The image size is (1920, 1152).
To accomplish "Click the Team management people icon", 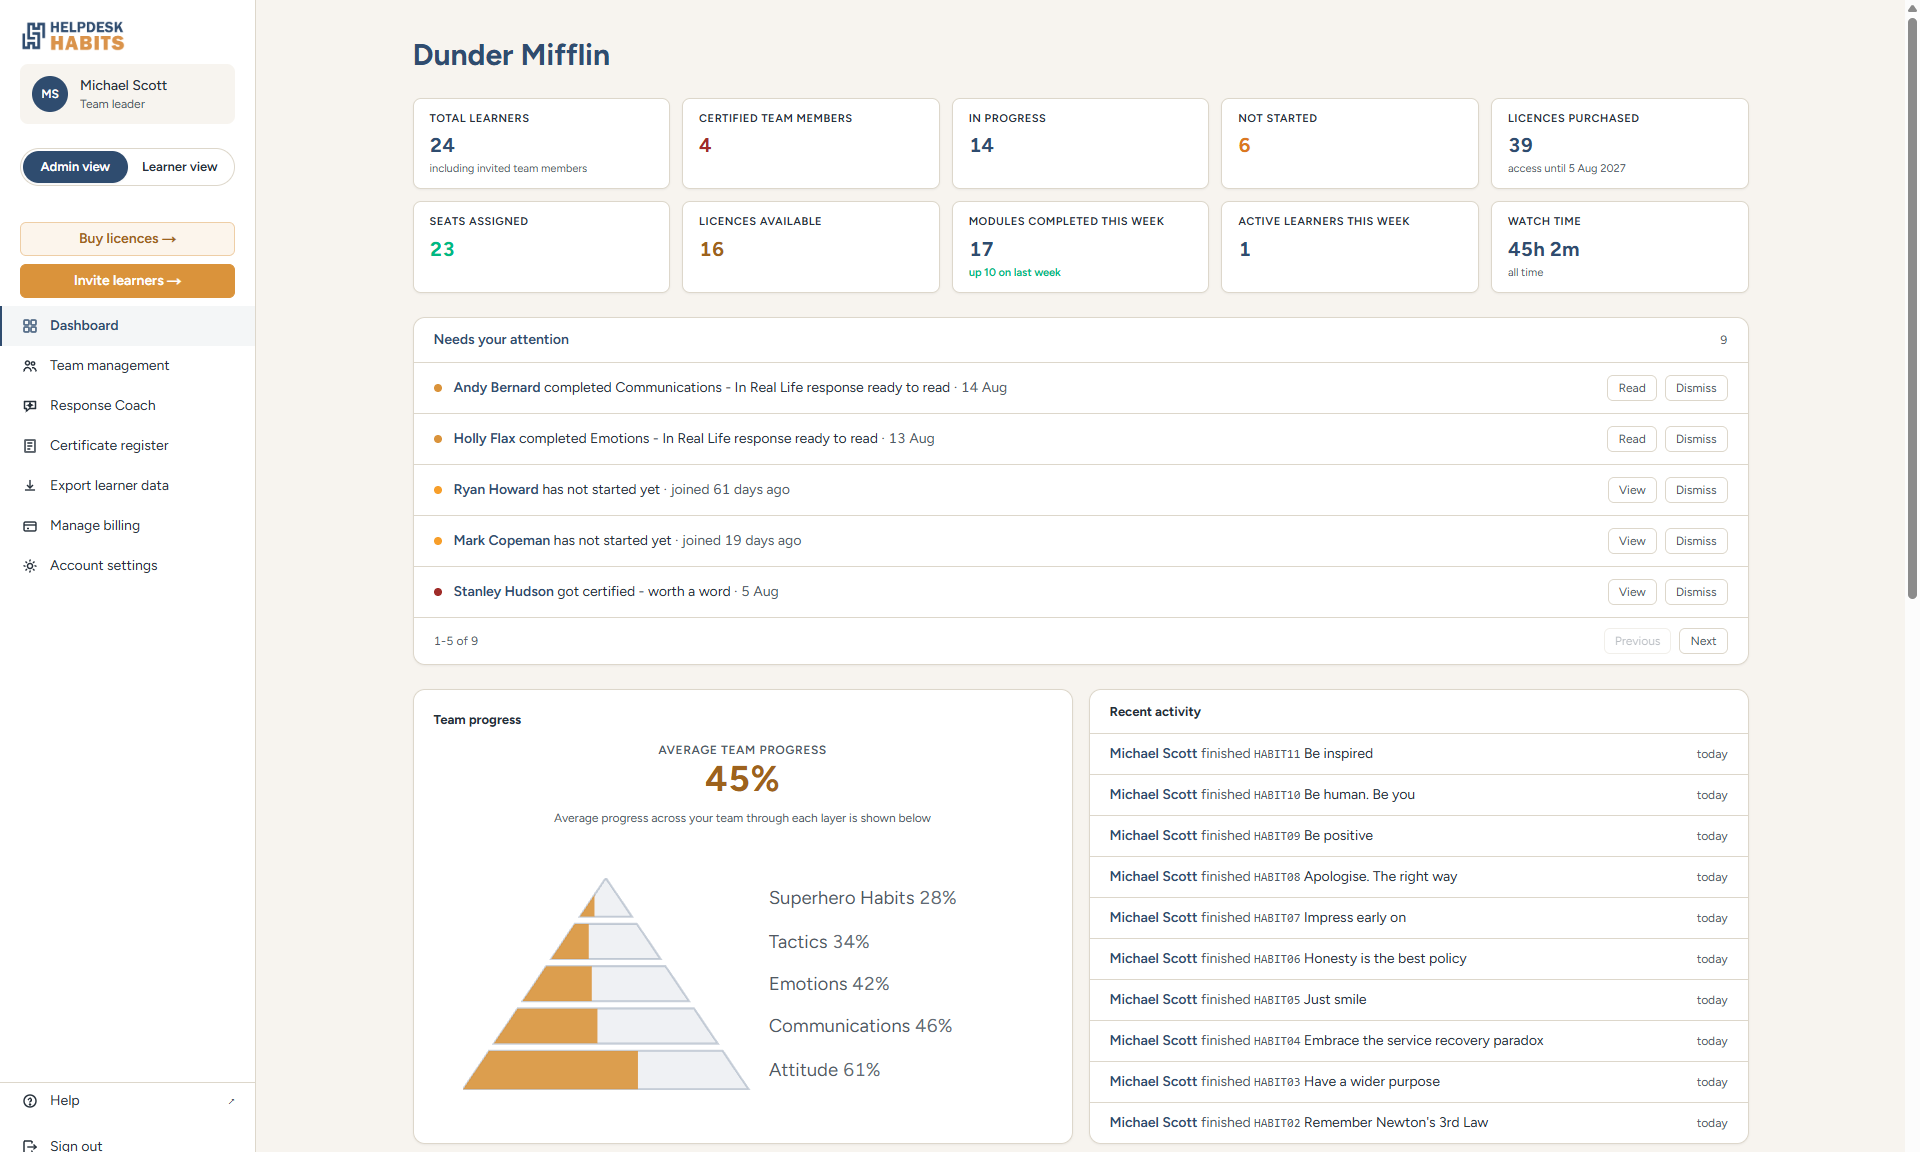I will [x=30, y=366].
